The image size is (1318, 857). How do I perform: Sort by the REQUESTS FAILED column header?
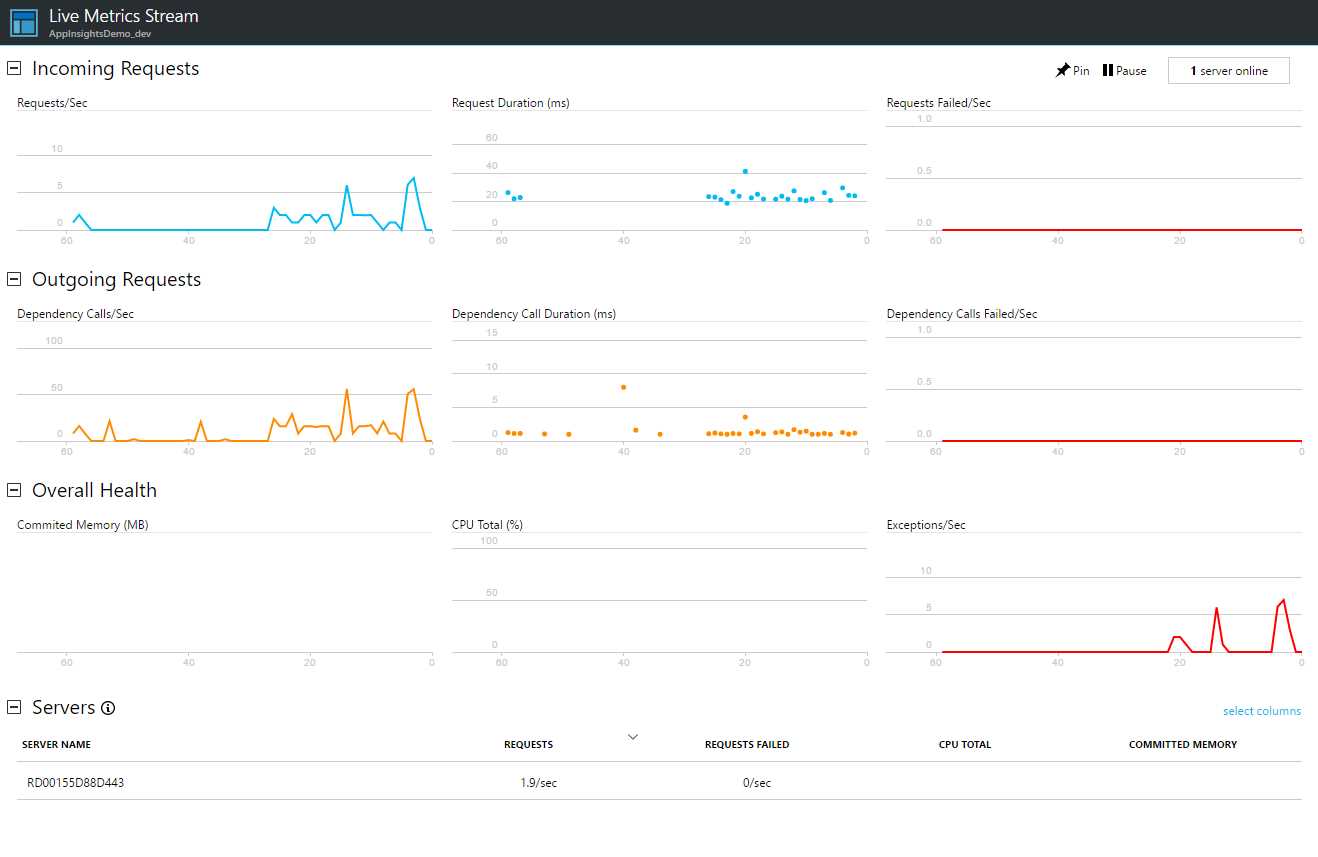(746, 744)
